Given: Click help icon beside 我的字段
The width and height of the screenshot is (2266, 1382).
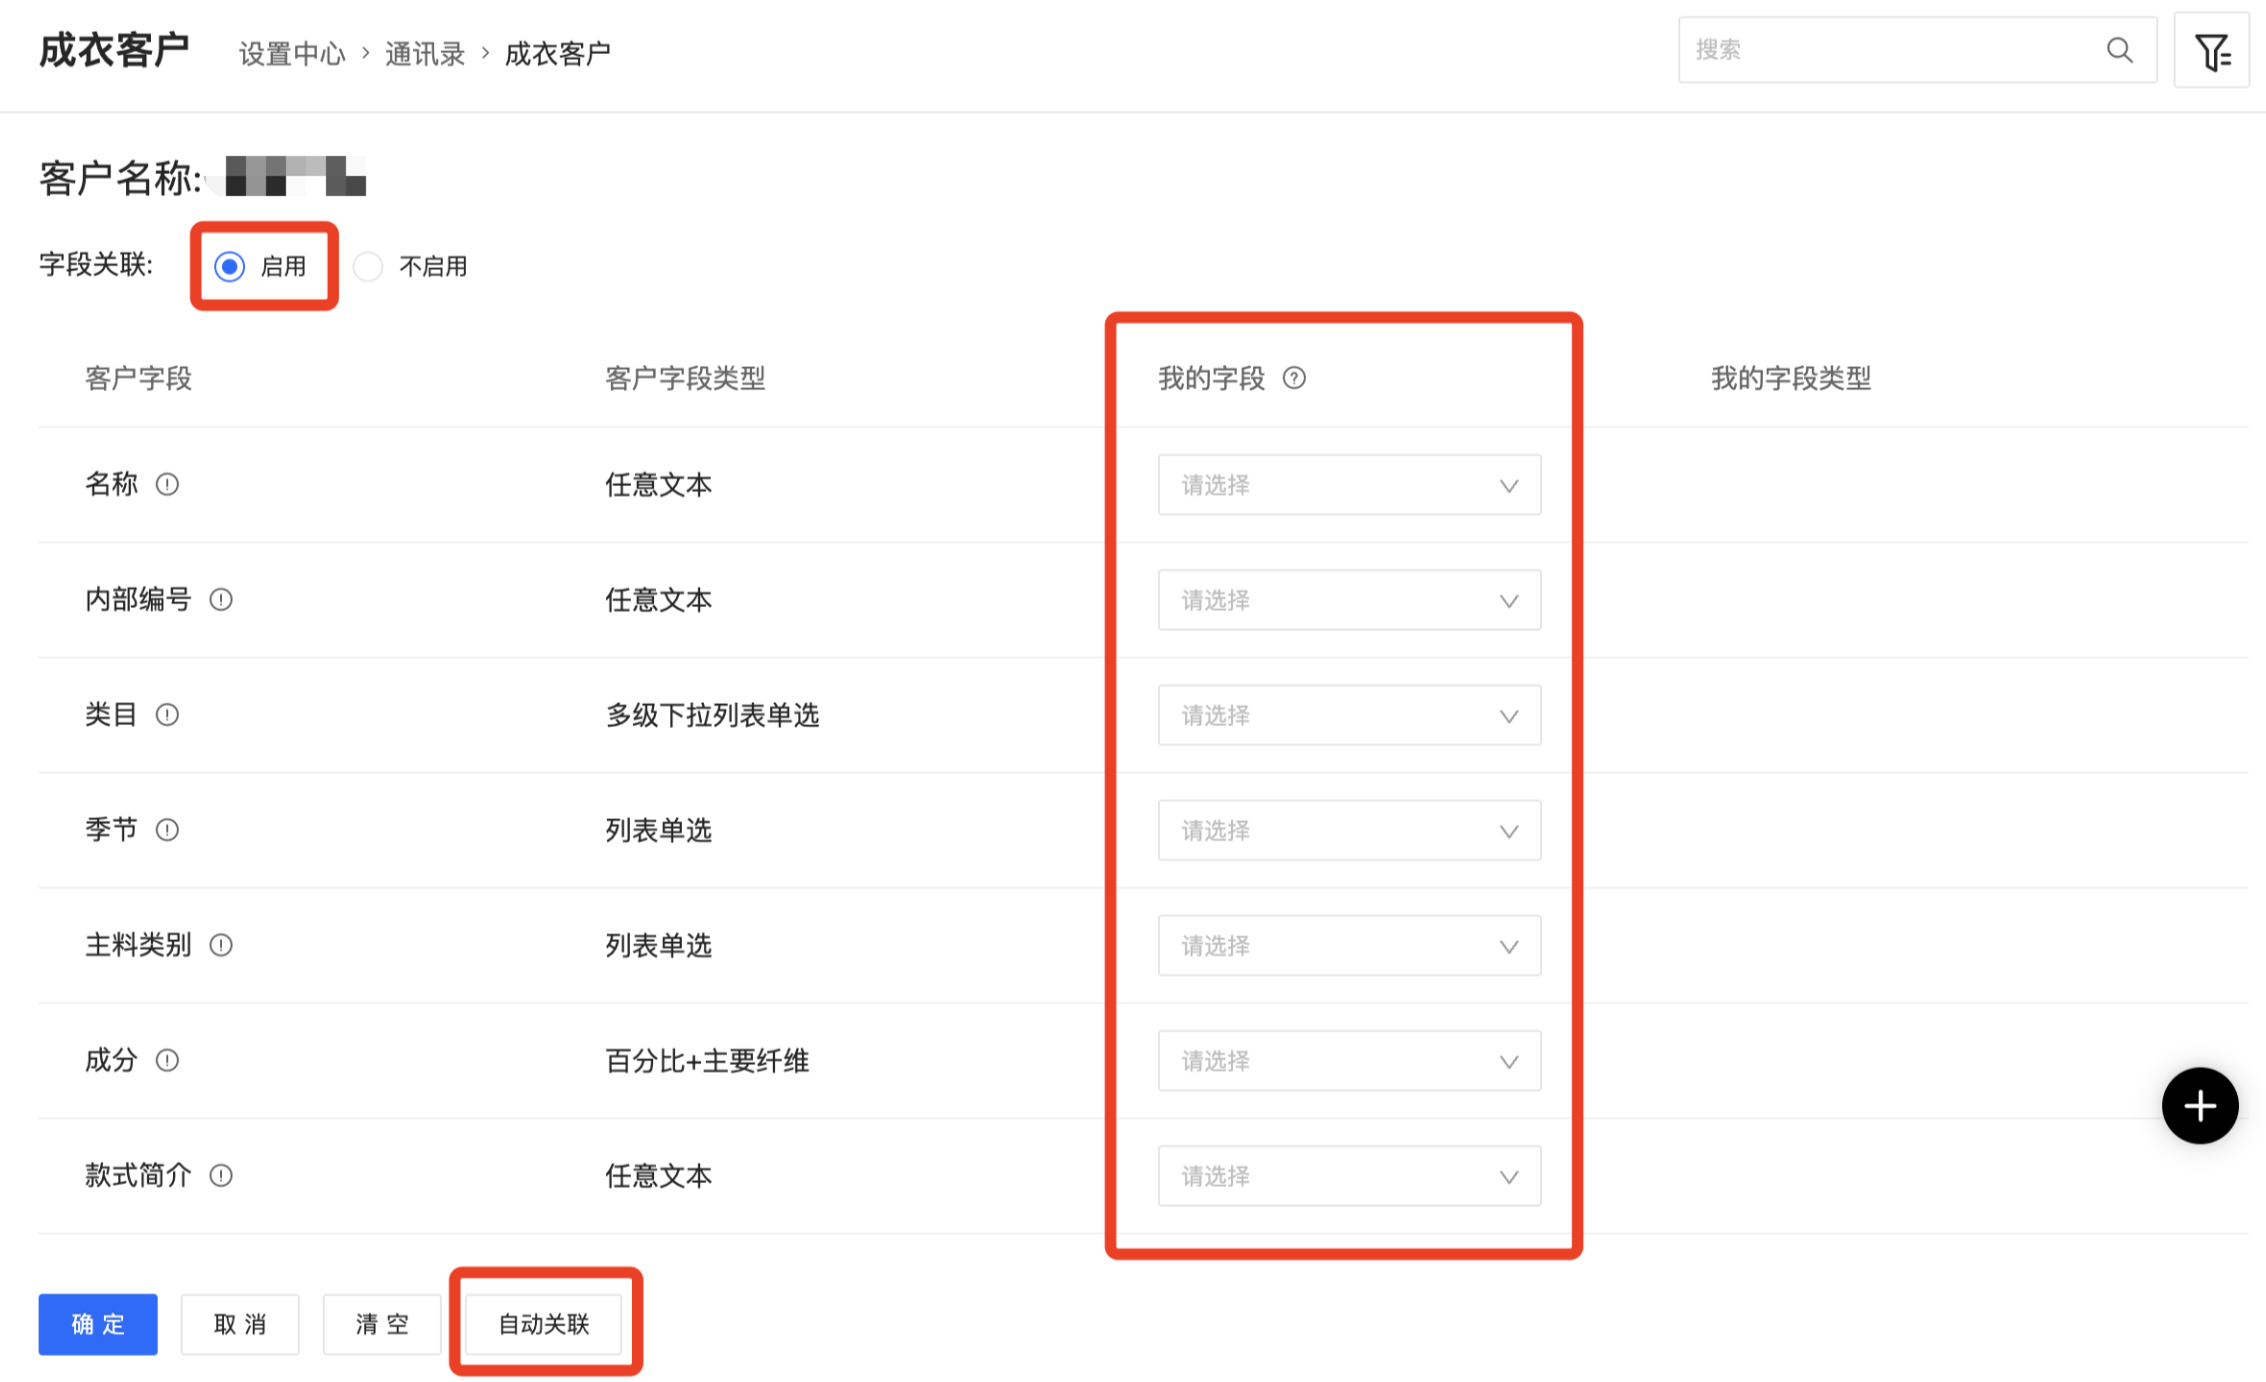Looking at the screenshot, I should point(1294,378).
